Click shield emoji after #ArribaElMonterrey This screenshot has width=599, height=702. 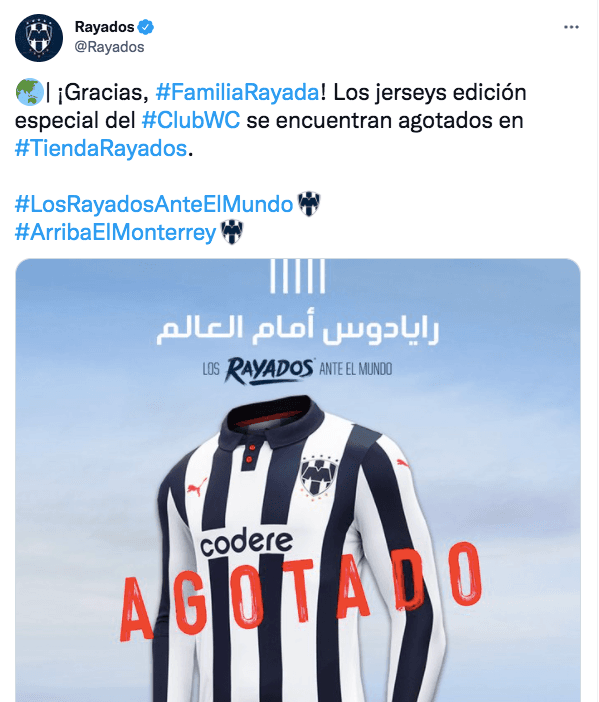(x=232, y=232)
